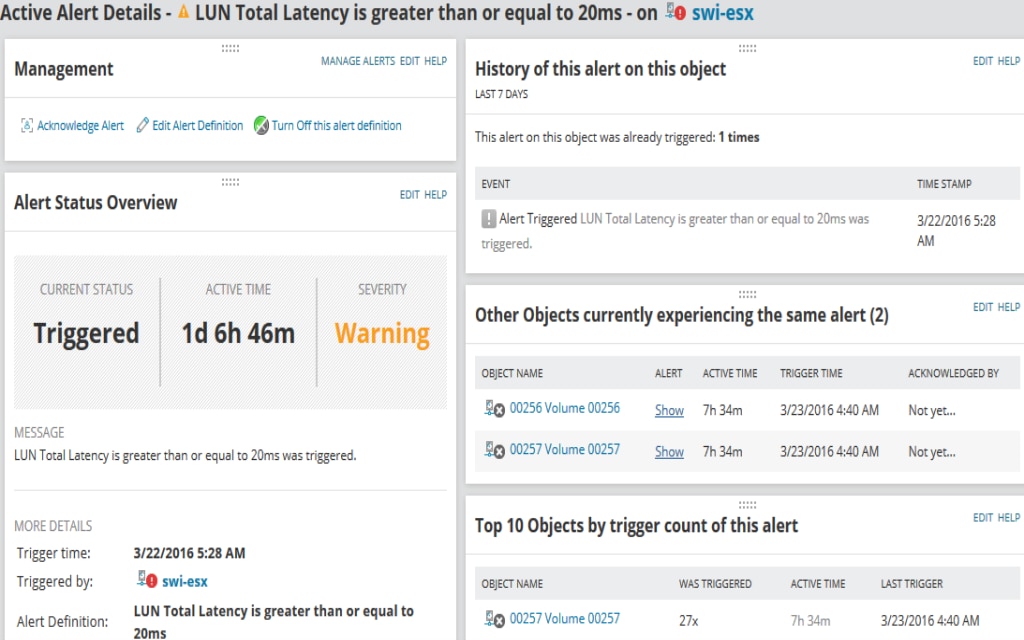
Task: Click the volume icon beside 00256 Volume 00256
Action: click(493, 408)
